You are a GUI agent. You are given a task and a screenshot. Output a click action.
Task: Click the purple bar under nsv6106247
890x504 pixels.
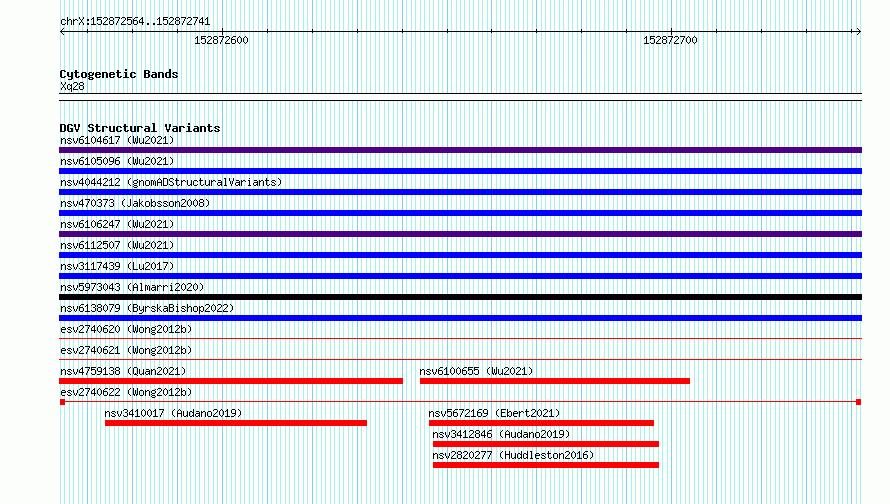[460, 234]
